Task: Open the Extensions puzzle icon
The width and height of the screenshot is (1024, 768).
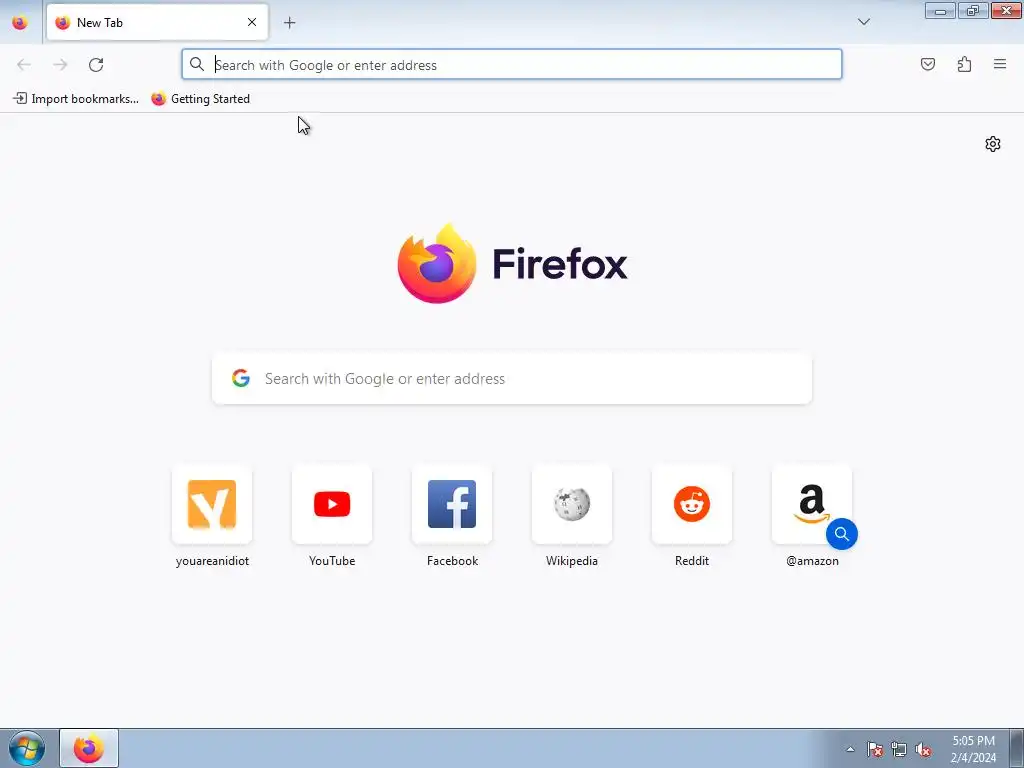Action: coord(964,64)
